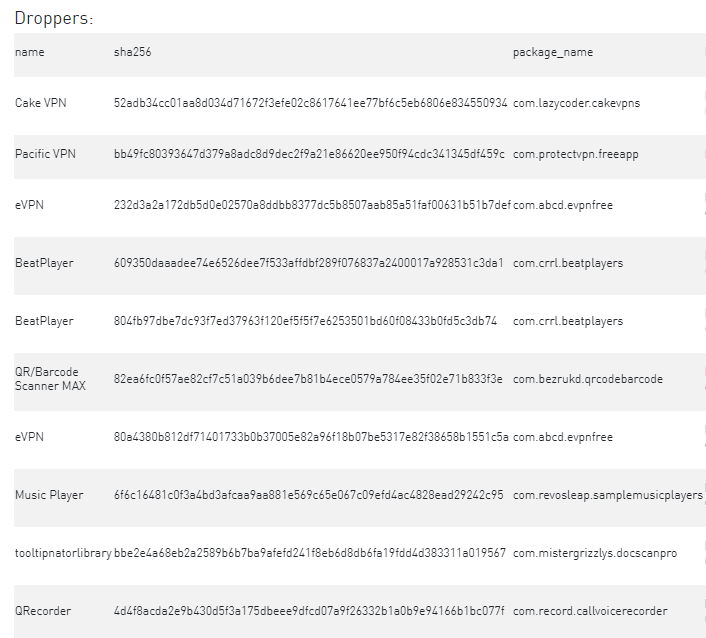Screen dimensions: 706x638
Task: Click hash starting with 609350daaadee
Action: [309, 263]
